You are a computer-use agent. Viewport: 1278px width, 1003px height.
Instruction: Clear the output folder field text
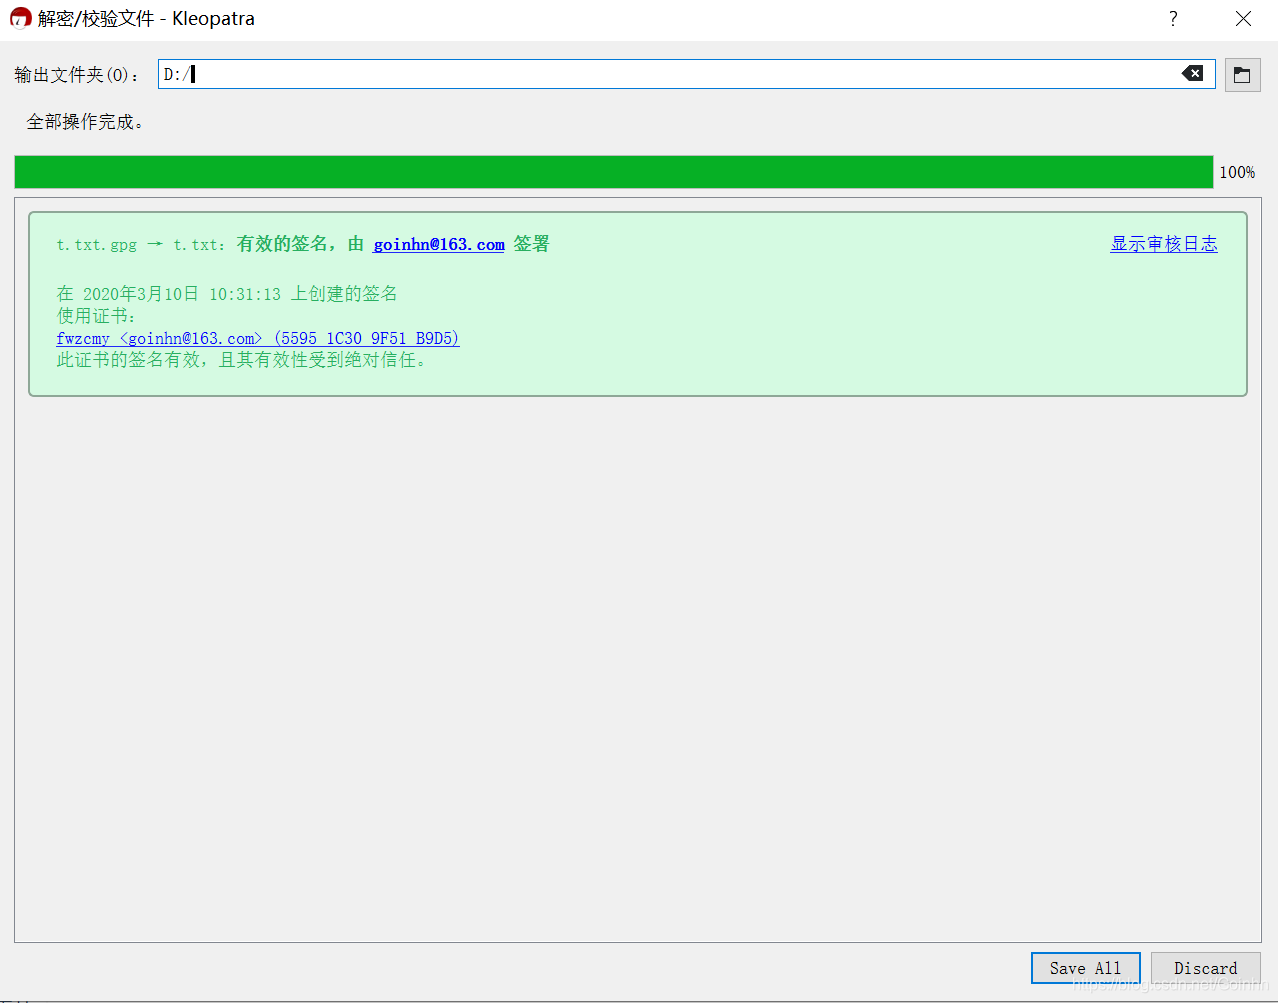click(x=1192, y=74)
